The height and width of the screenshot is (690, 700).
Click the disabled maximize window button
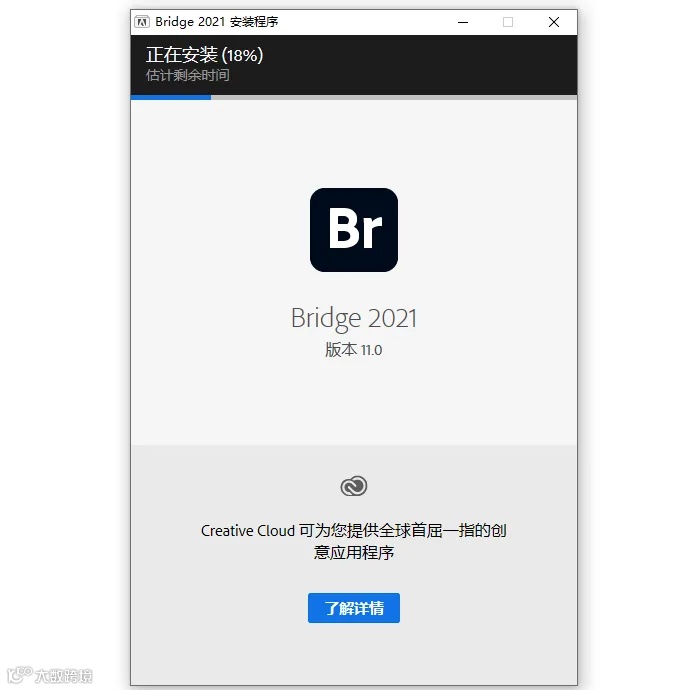508,22
